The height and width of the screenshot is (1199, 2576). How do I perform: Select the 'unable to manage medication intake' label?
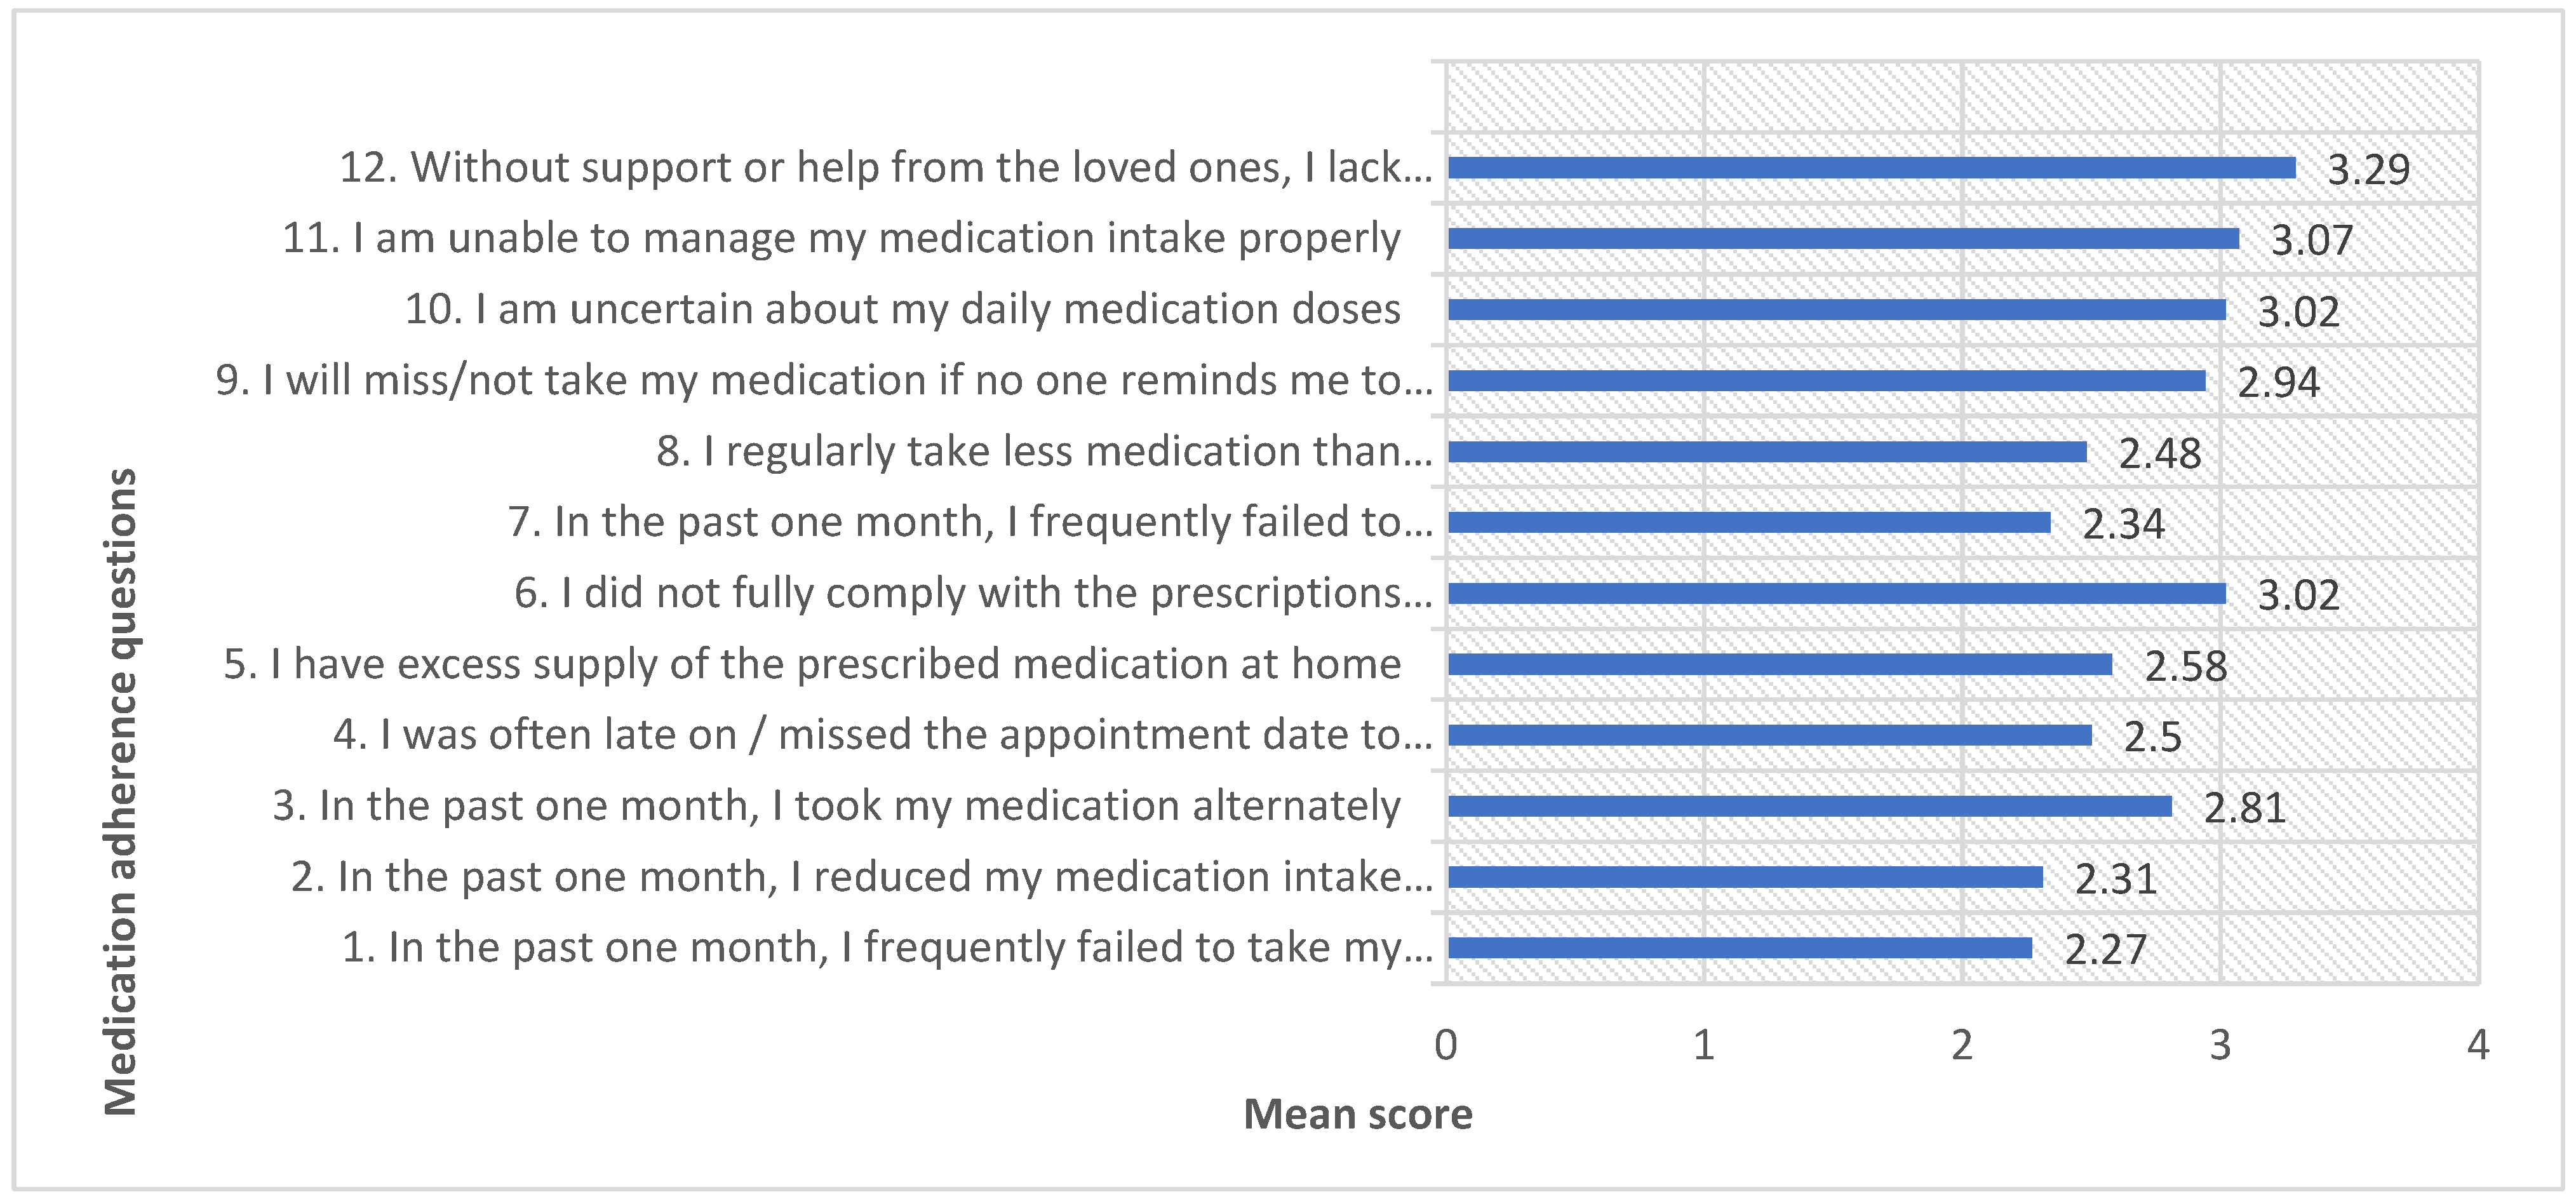tap(841, 239)
